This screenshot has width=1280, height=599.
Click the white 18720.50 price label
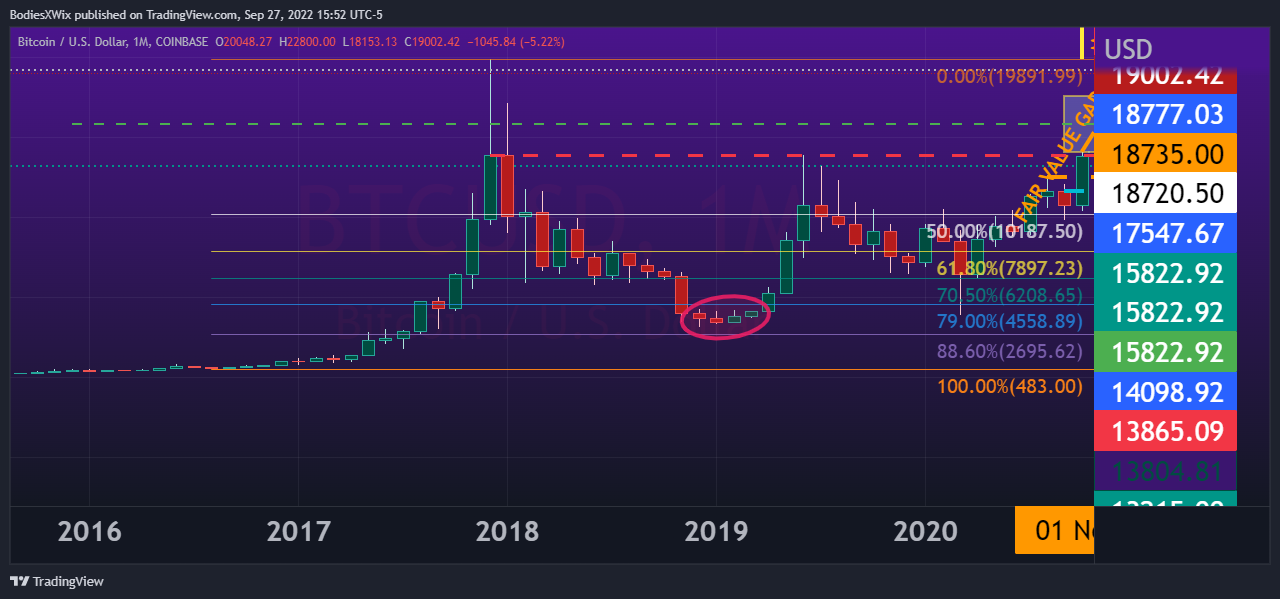[x=1167, y=194]
